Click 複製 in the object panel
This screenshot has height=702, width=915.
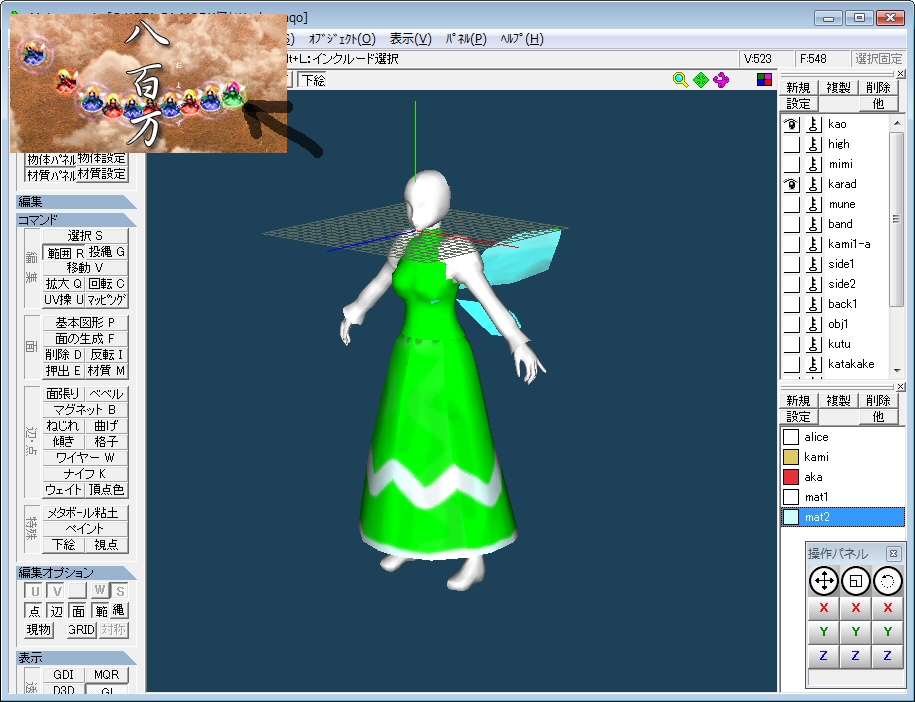coord(838,88)
